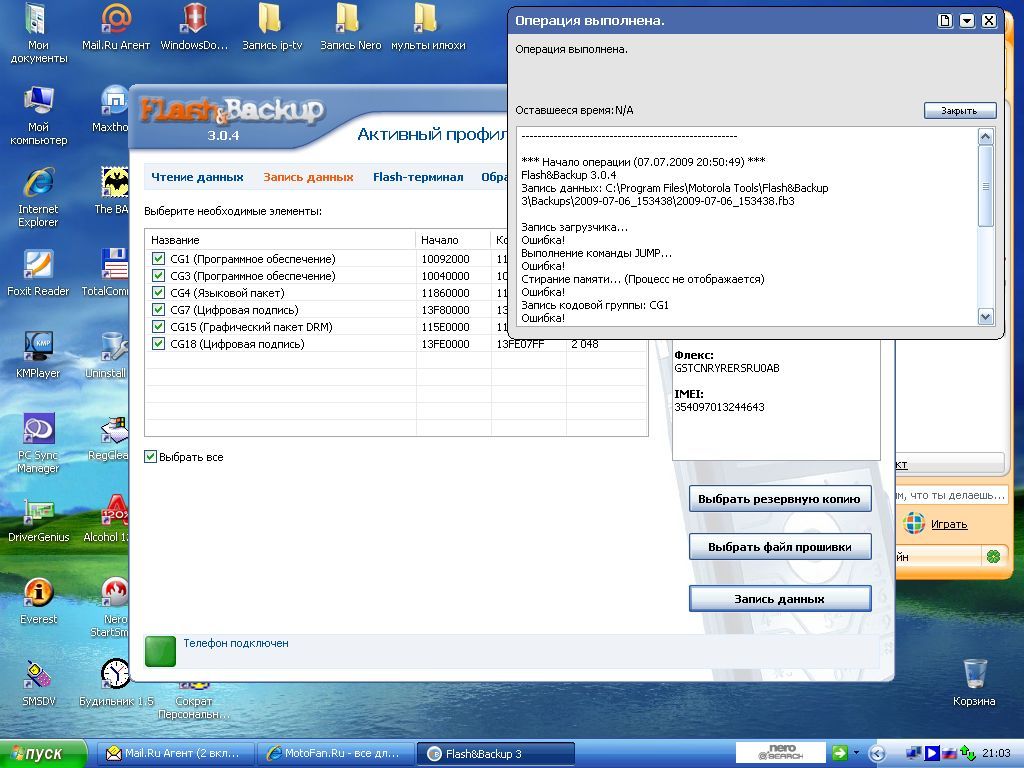Screen dimensions: 1024x768
Task: Click the Запись данных button at the bottom right
Action: click(x=780, y=599)
